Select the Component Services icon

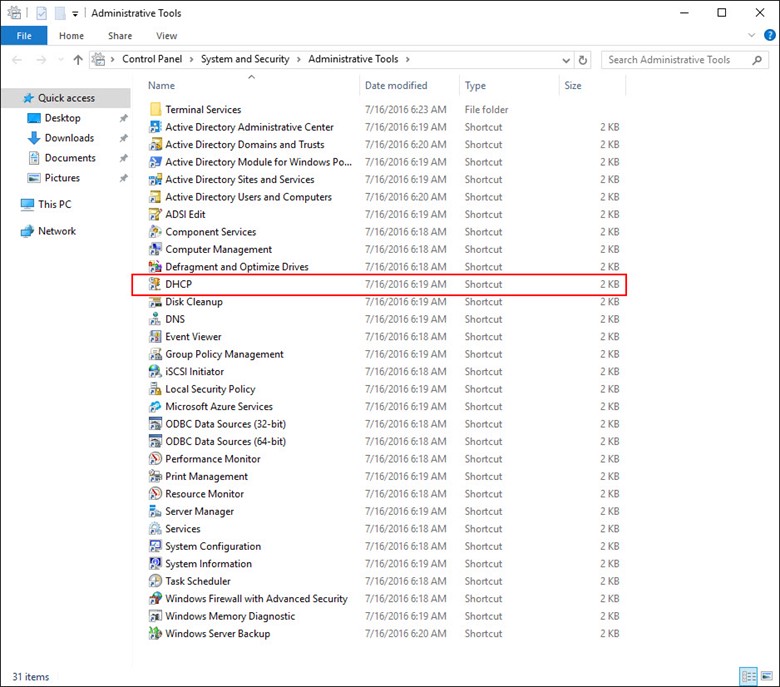pos(155,231)
